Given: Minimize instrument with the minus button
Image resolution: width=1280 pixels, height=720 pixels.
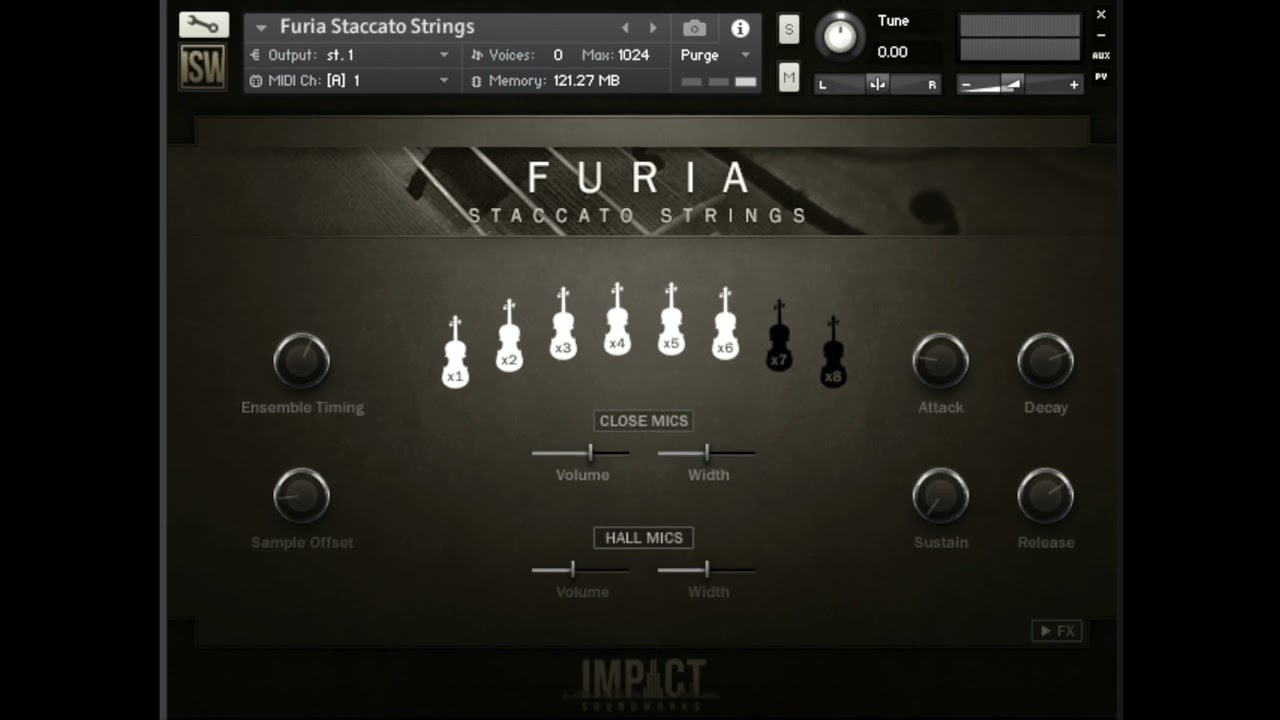Looking at the screenshot, I should [1101, 36].
